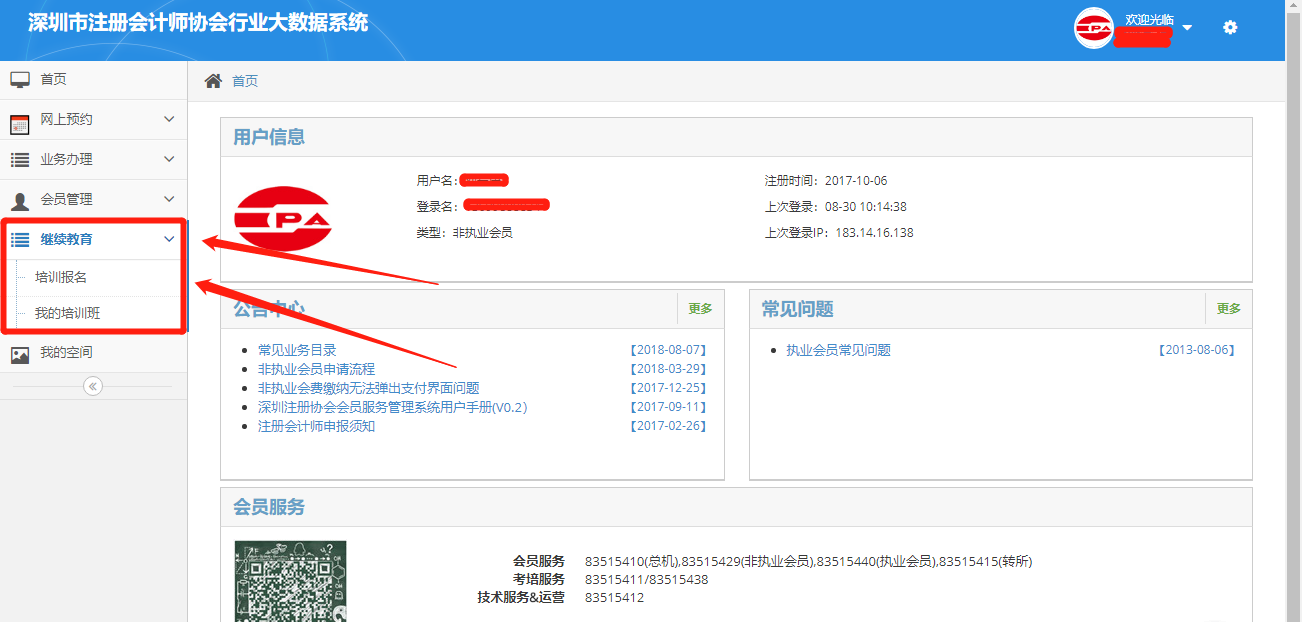1302x622 pixels.
Task: Select the 继续教育 menu
Action: [66, 239]
